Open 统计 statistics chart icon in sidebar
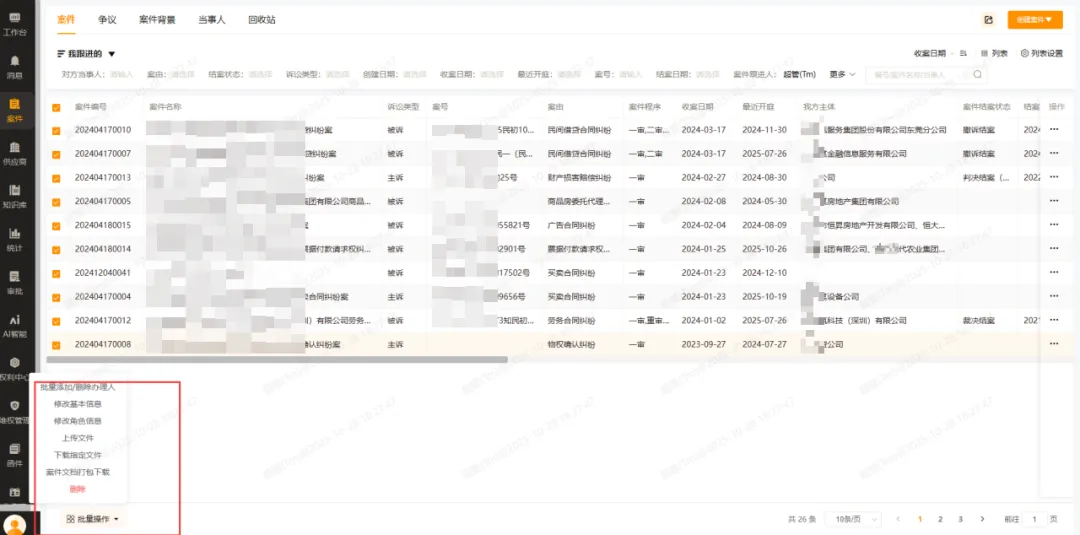Viewport: 1080px width, 535px height. [15, 237]
